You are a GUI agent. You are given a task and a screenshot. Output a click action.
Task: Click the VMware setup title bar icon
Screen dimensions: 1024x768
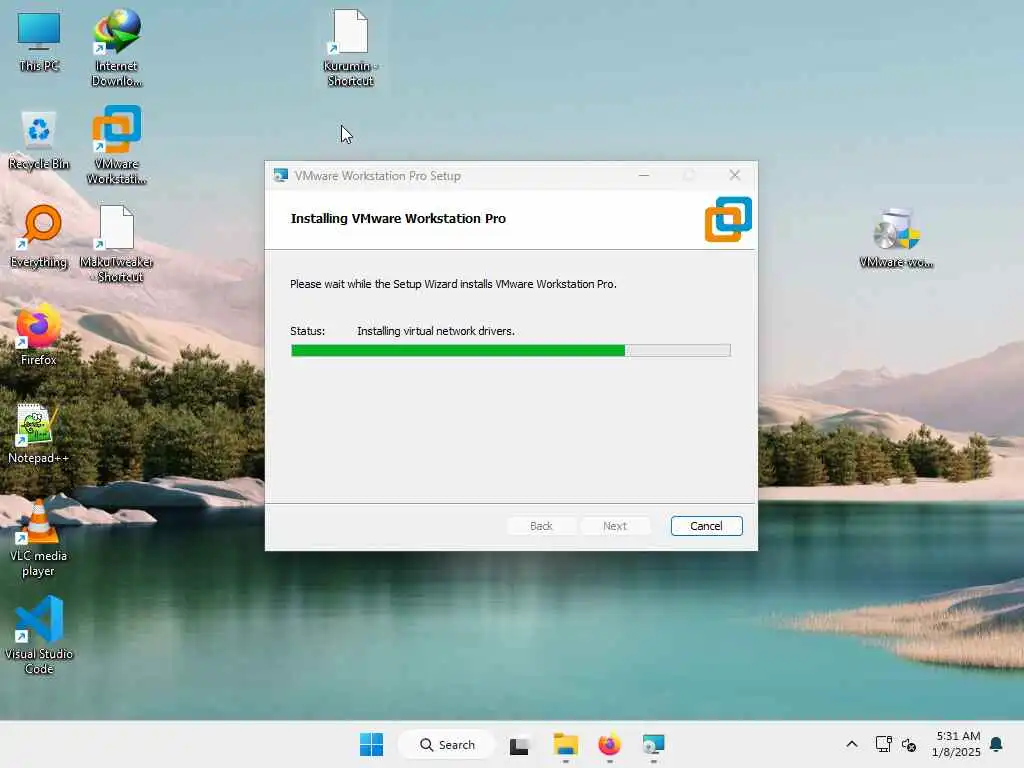[x=281, y=176]
